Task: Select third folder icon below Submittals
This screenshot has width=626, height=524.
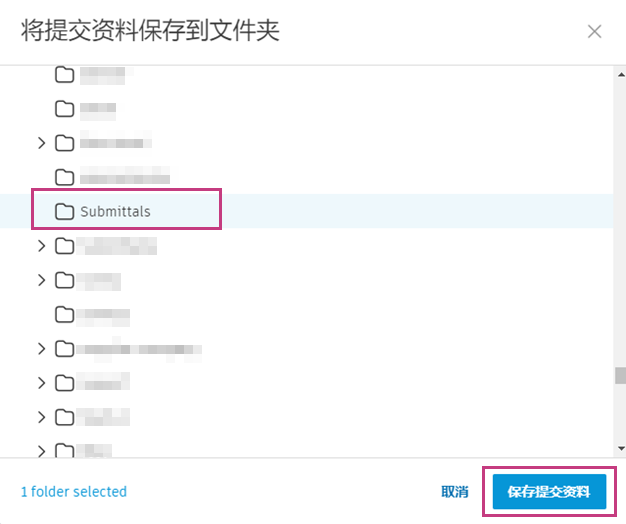Action: 64,314
